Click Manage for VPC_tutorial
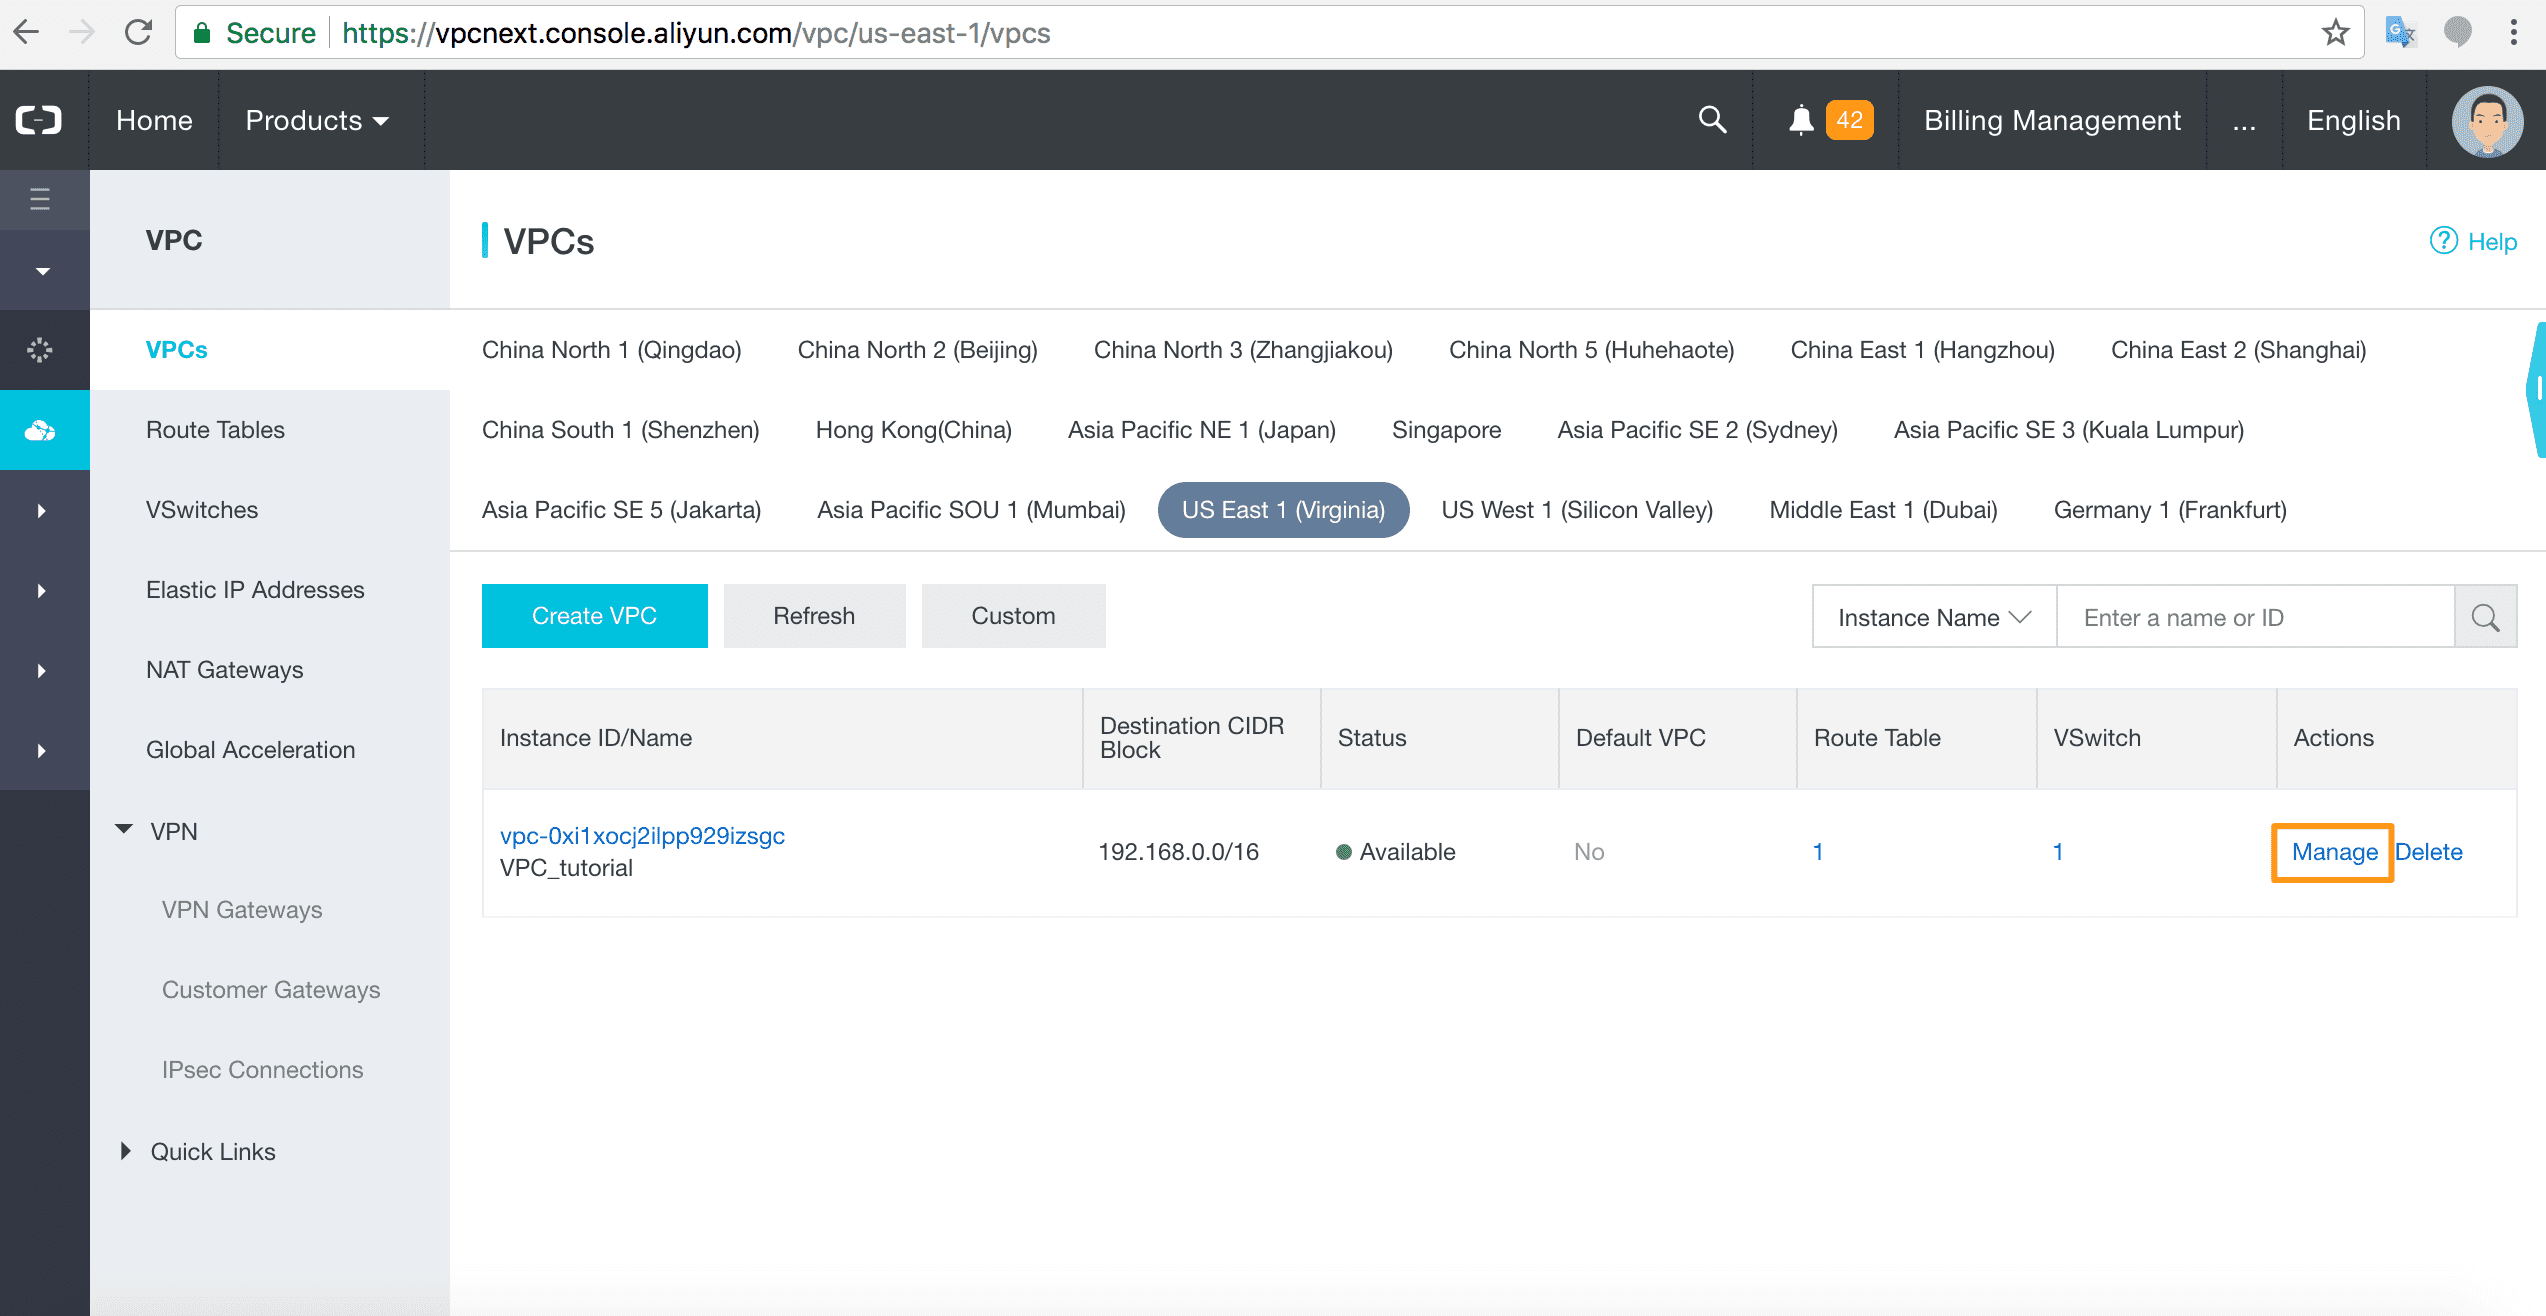The height and width of the screenshot is (1316, 2546). [2334, 852]
